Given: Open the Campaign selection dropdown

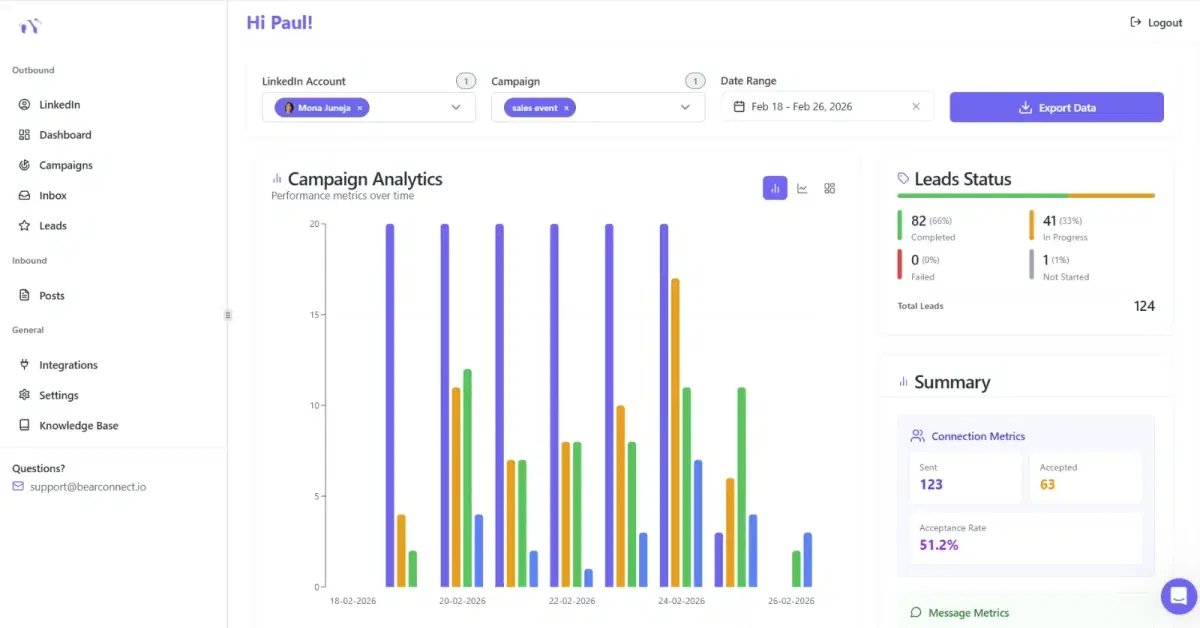Looking at the screenshot, I should pyautogui.click(x=685, y=106).
